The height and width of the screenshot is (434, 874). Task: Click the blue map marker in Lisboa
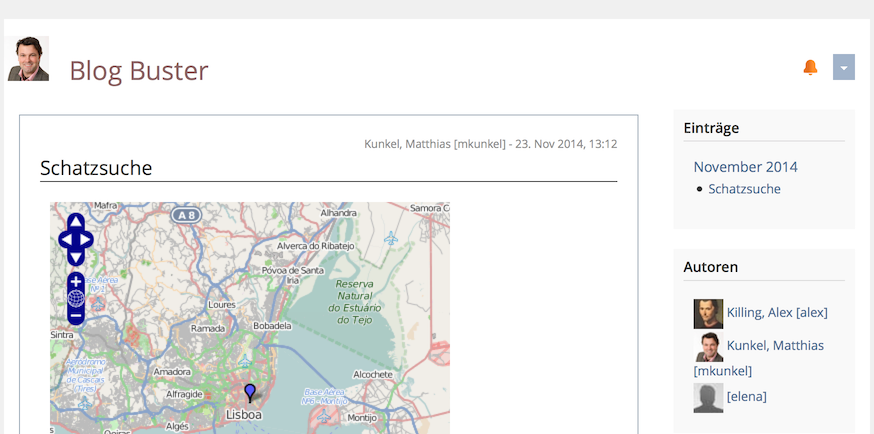pos(250,392)
